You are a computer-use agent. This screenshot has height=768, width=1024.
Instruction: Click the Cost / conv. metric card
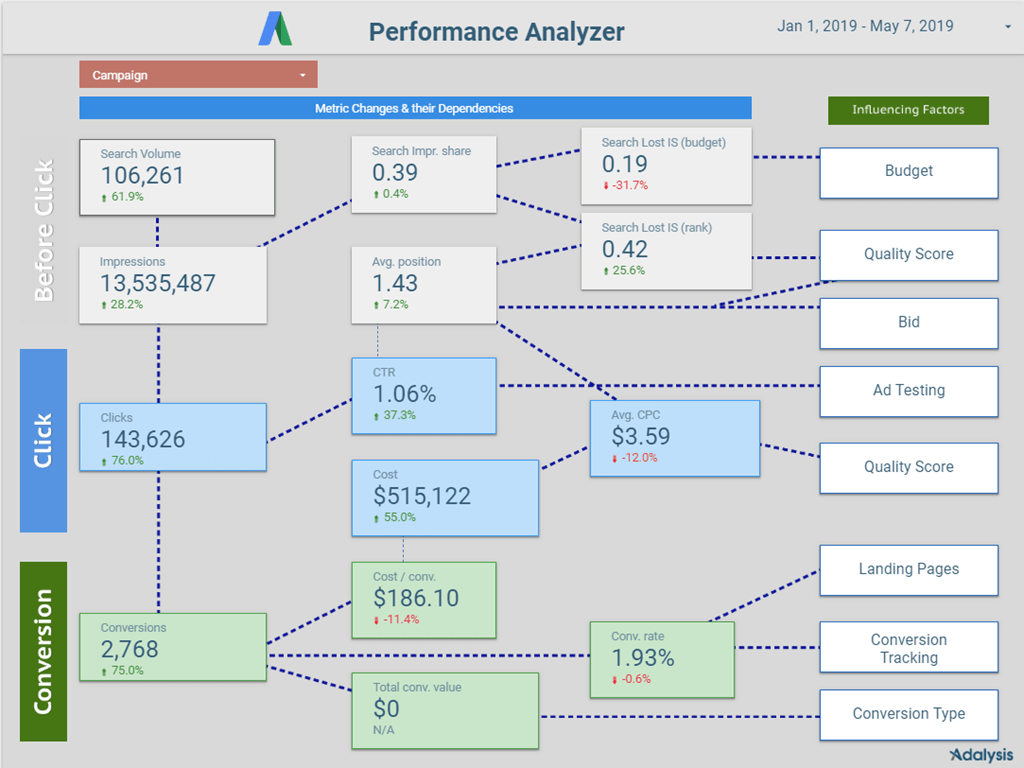pyautogui.click(x=423, y=600)
